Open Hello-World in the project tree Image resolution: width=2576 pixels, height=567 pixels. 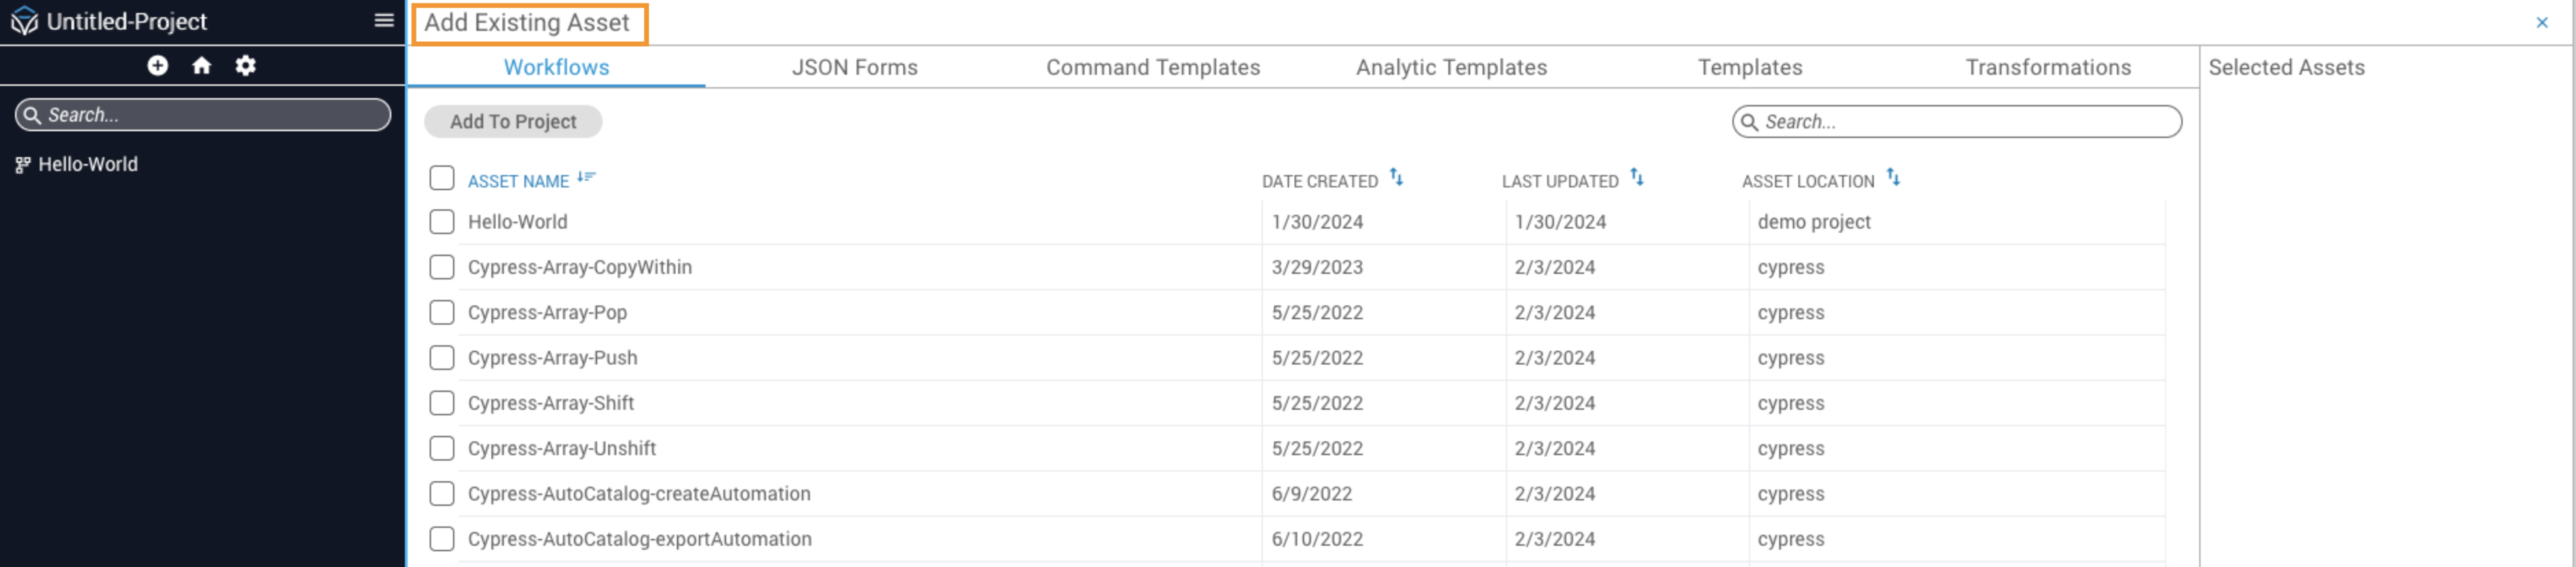click(87, 164)
